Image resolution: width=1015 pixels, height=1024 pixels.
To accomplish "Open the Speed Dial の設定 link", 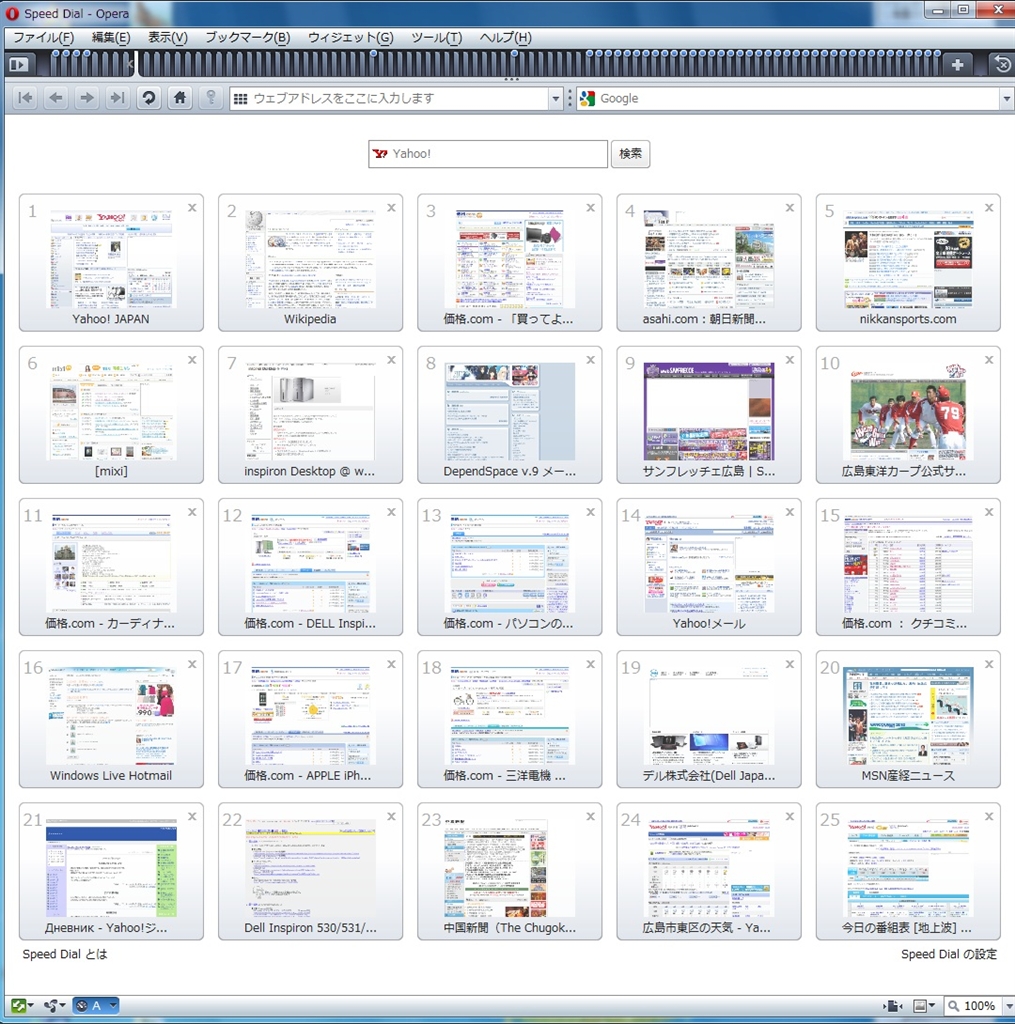I will tap(949, 954).
